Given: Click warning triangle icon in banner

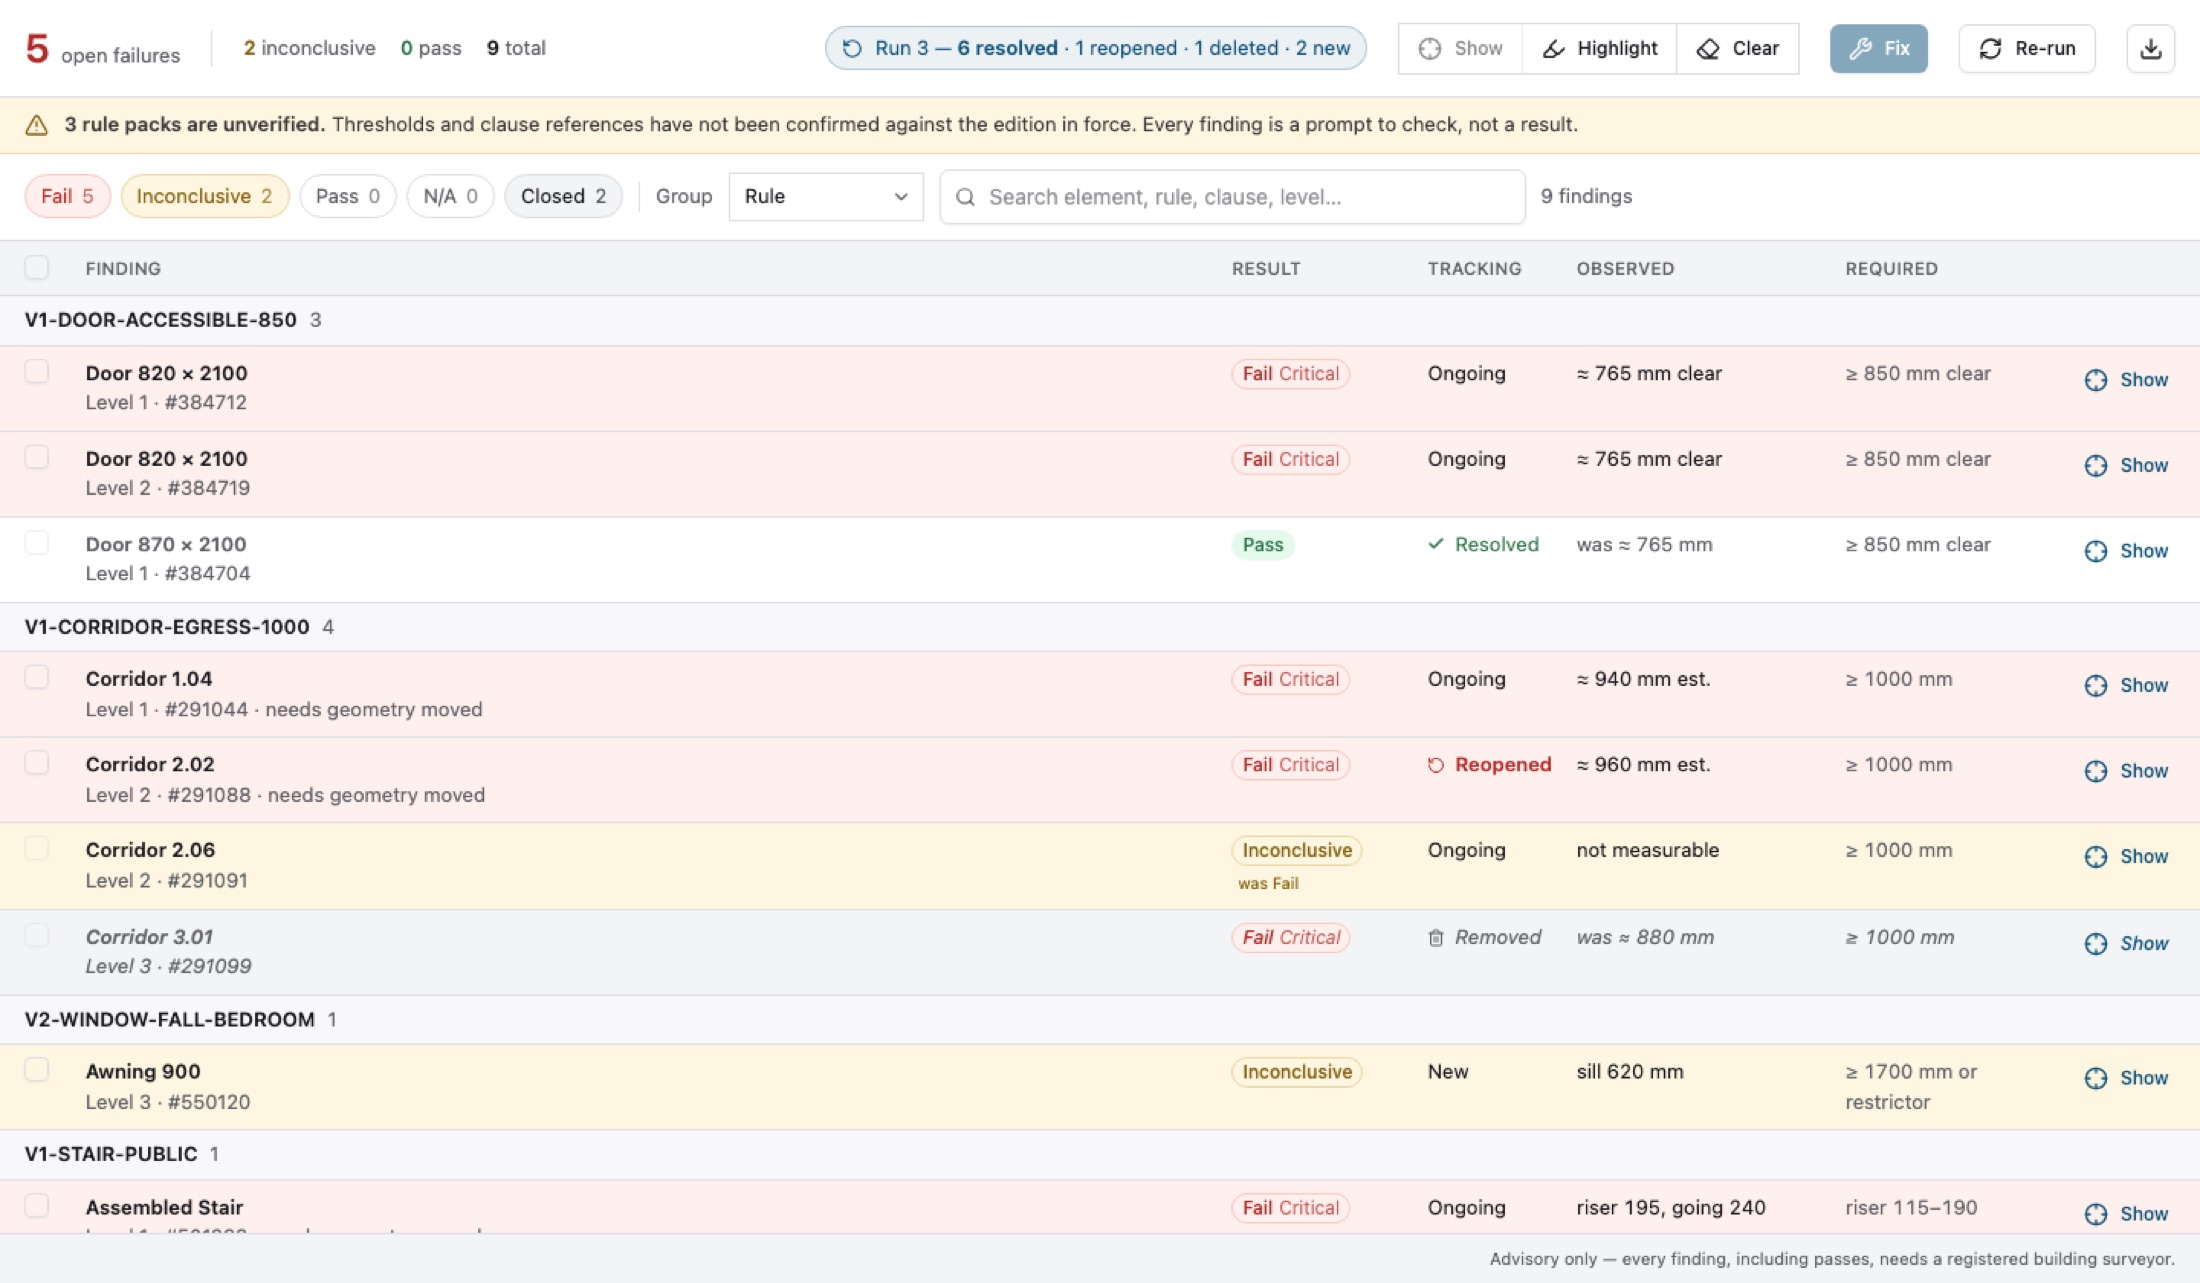Looking at the screenshot, I should pos(37,125).
